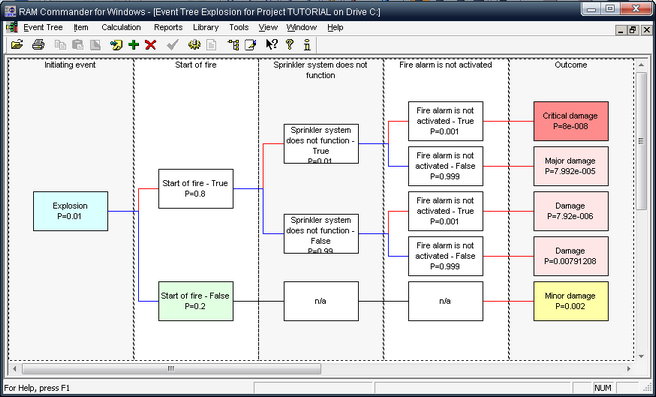This screenshot has height=397, width=656.
Task: Click the green plus Add icon
Action: pyautogui.click(x=133, y=44)
